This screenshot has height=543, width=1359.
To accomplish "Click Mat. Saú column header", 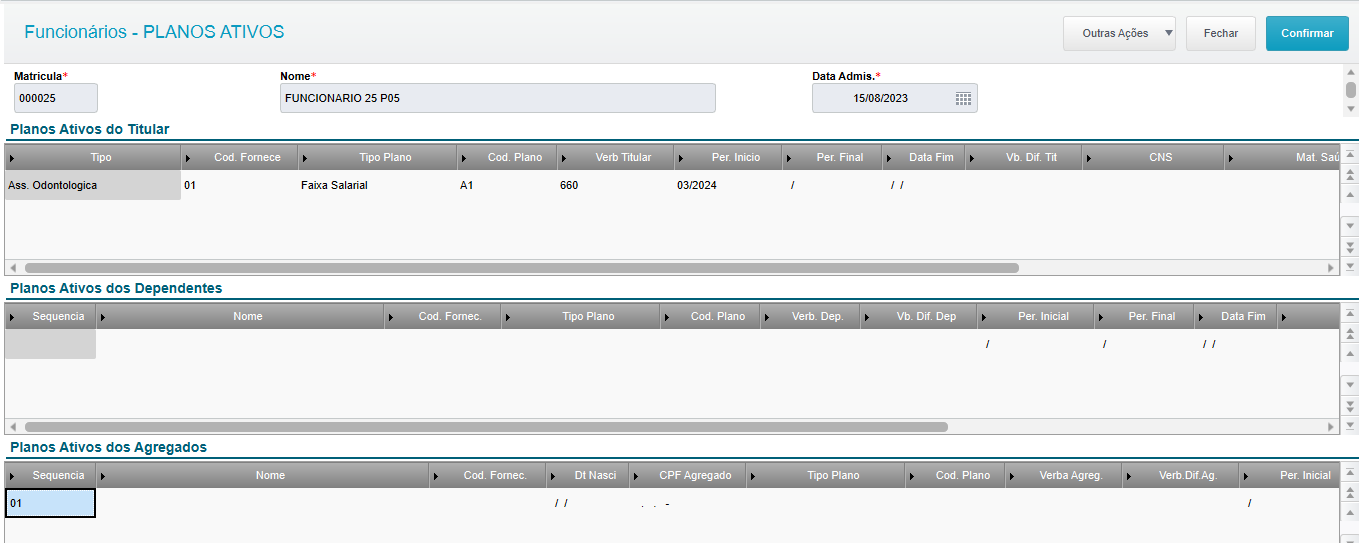I will tap(1282, 158).
